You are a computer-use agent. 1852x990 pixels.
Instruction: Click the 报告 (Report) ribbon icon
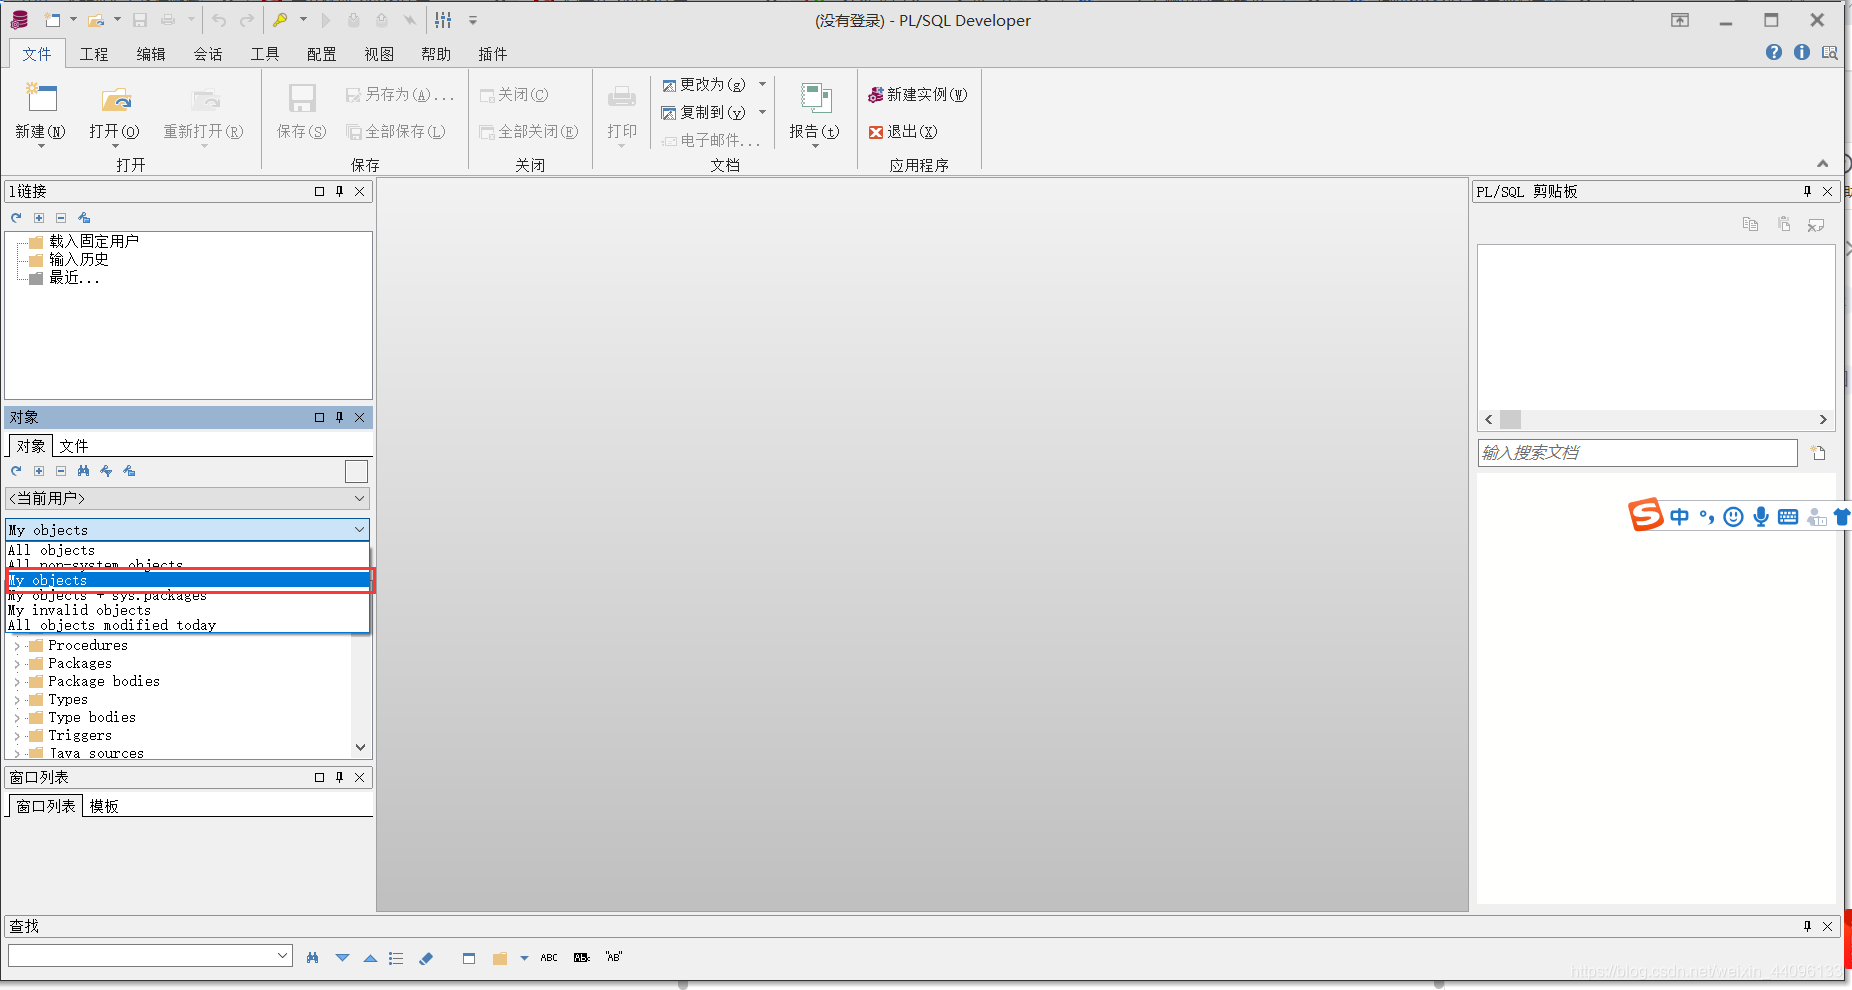click(815, 98)
